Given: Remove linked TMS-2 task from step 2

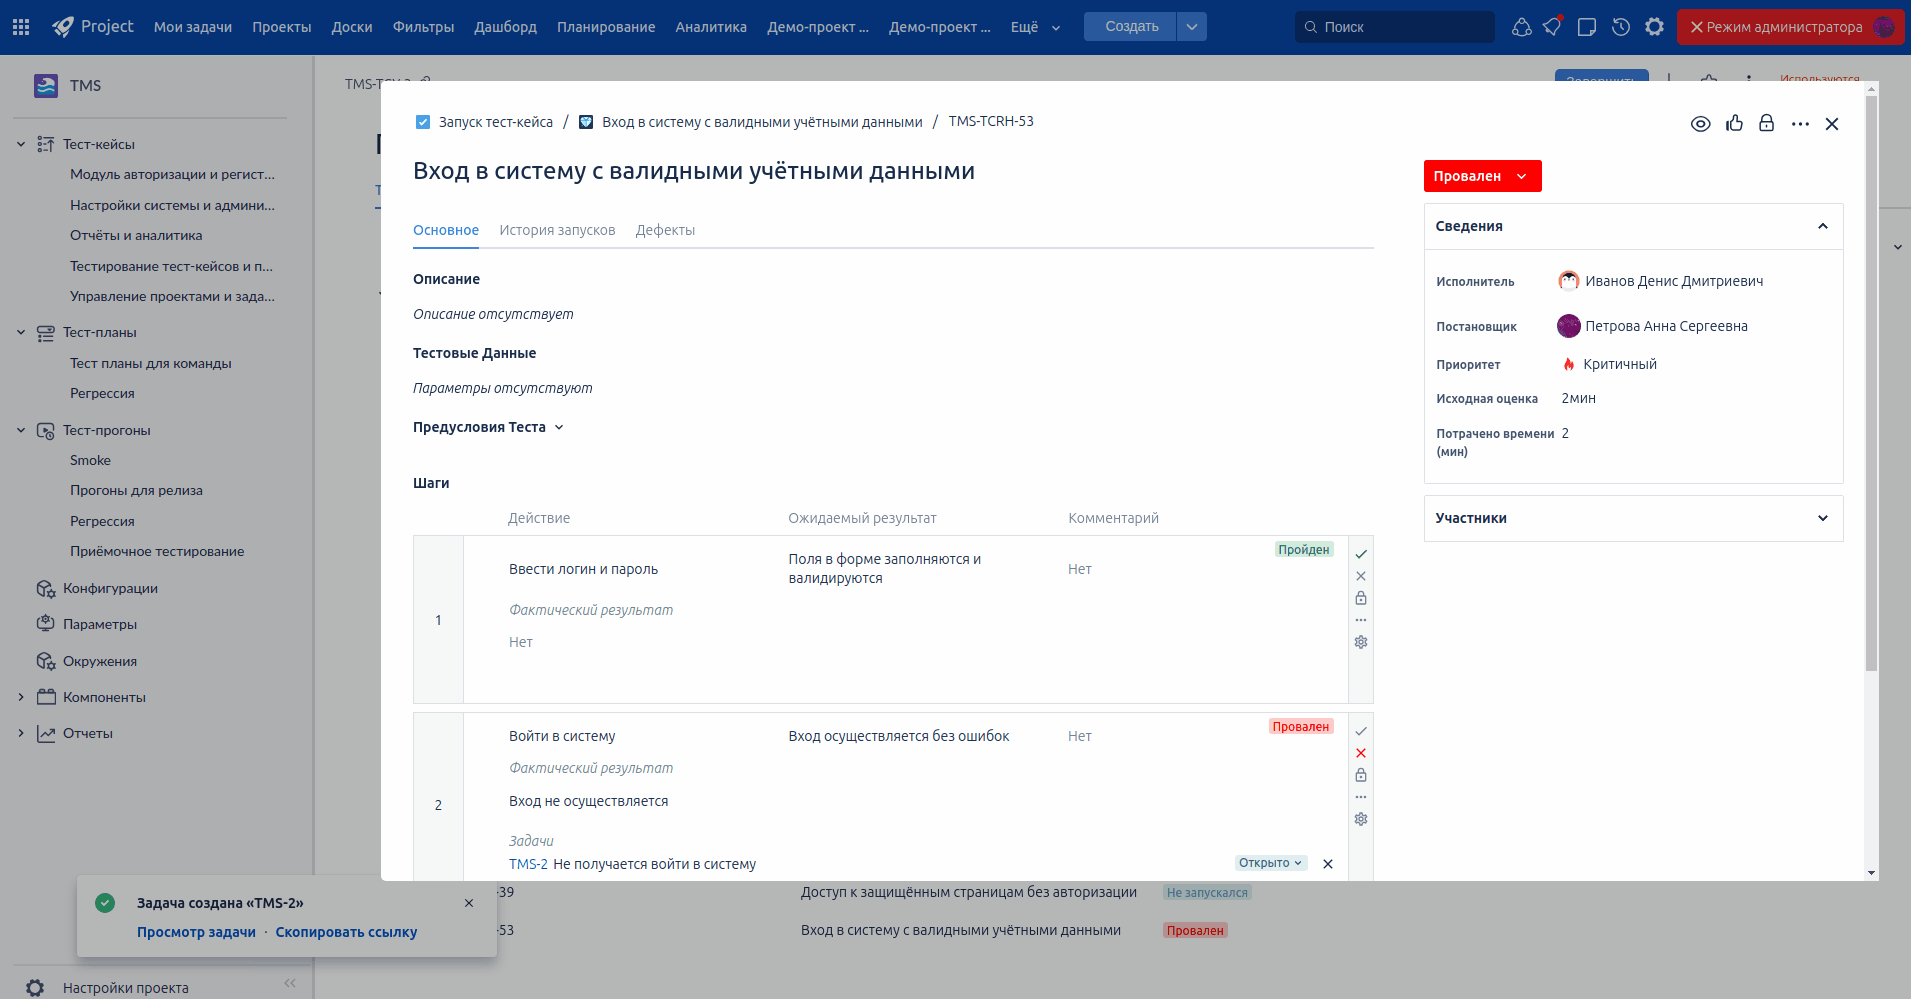Looking at the screenshot, I should (x=1328, y=864).
